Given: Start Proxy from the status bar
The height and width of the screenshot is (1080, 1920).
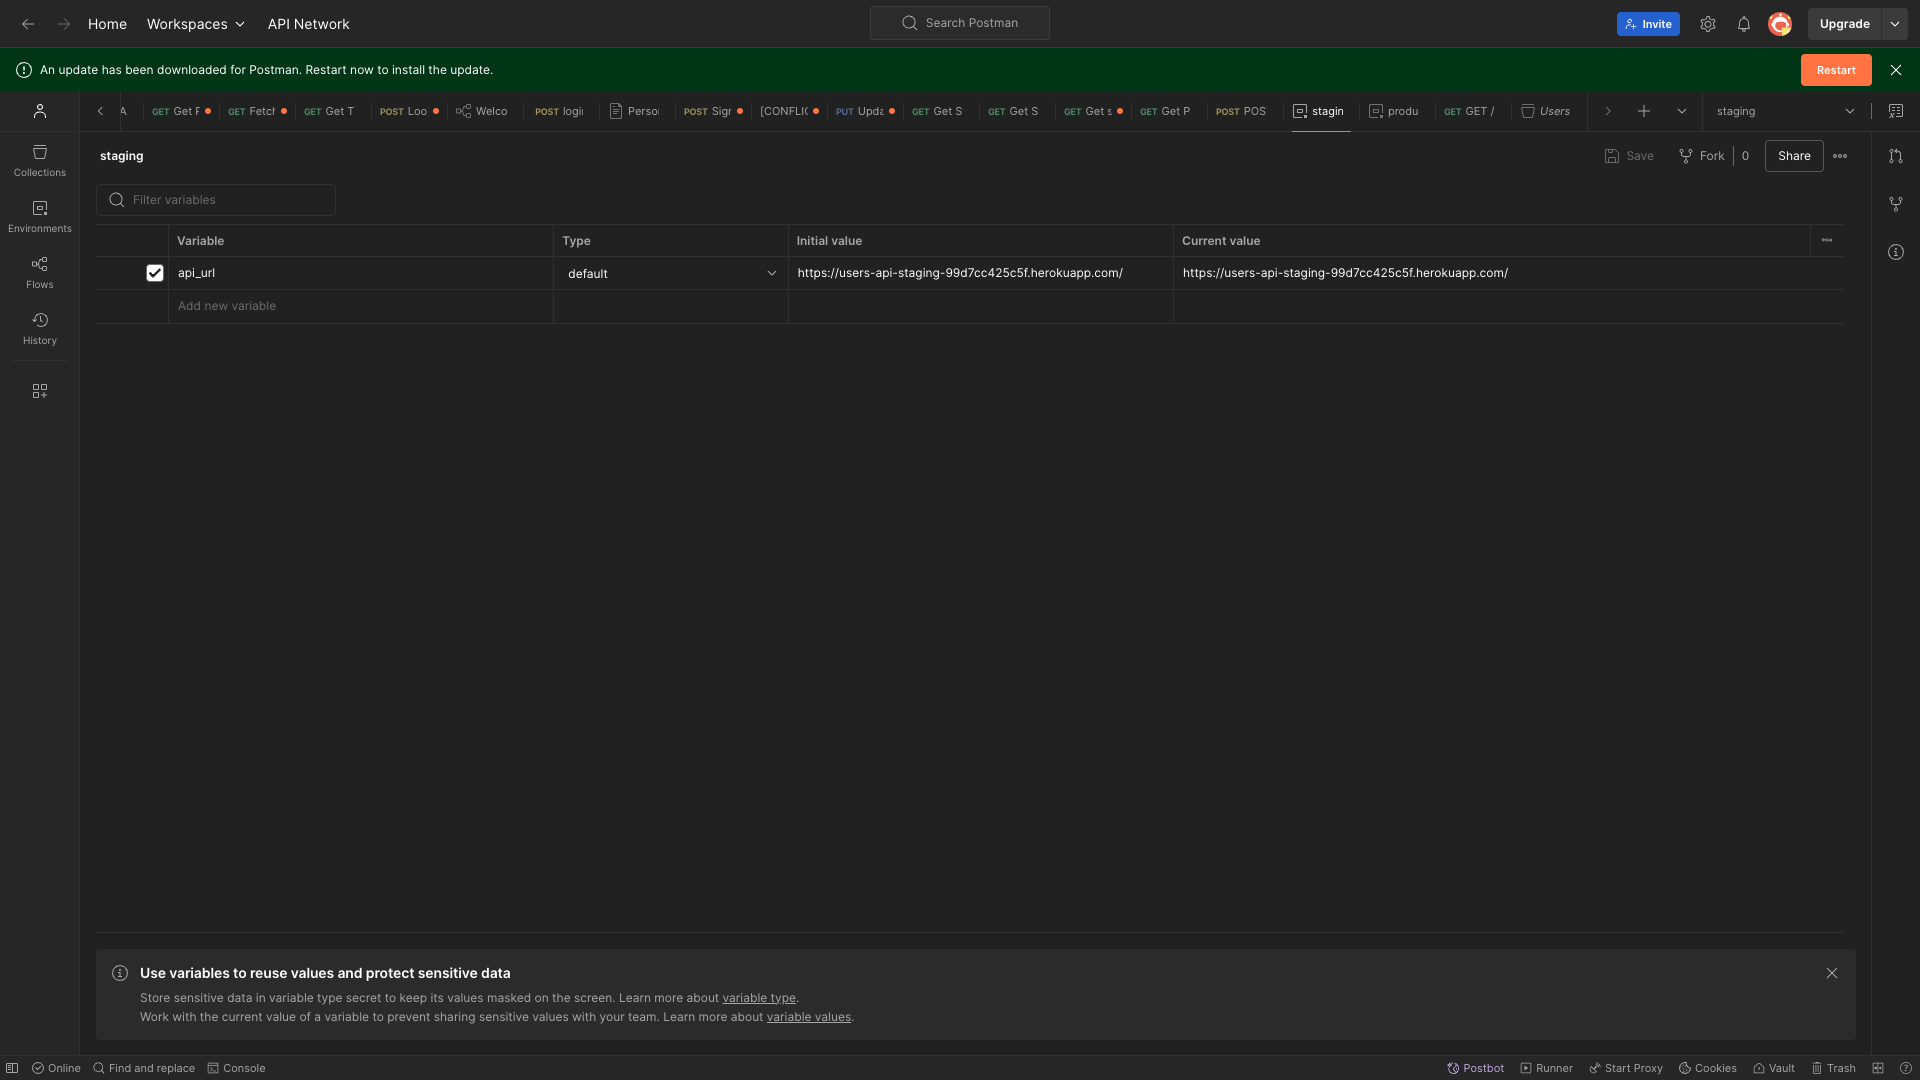Looking at the screenshot, I should [x=1626, y=1068].
